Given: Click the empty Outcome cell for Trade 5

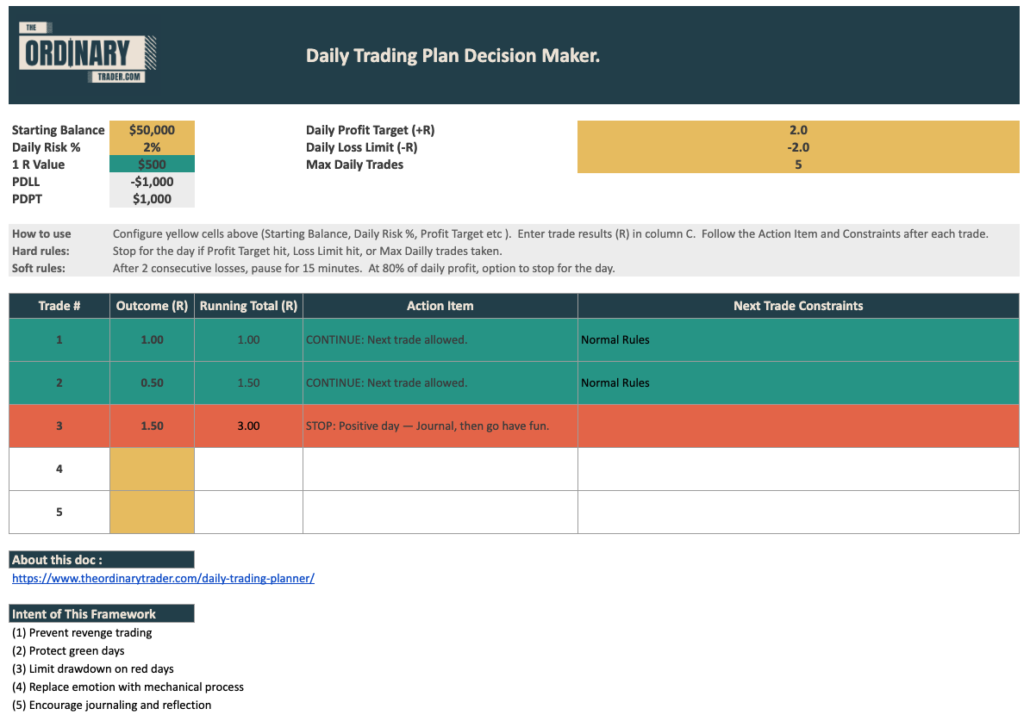Looking at the screenshot, I should [152, 512].
